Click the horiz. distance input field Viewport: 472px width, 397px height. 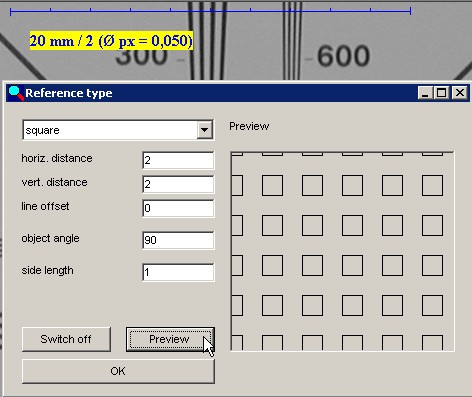[178, 160]
